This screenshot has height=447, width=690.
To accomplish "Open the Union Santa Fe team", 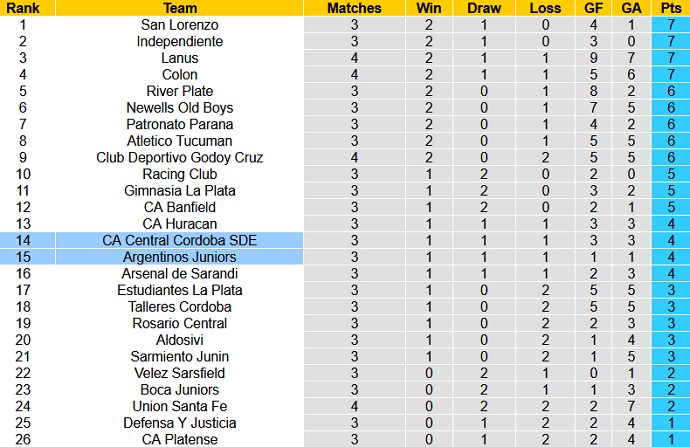I will [180, 406].
